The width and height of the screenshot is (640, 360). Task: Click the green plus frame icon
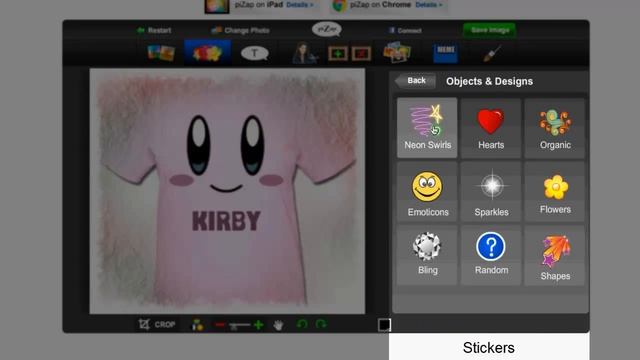point(338,53)
